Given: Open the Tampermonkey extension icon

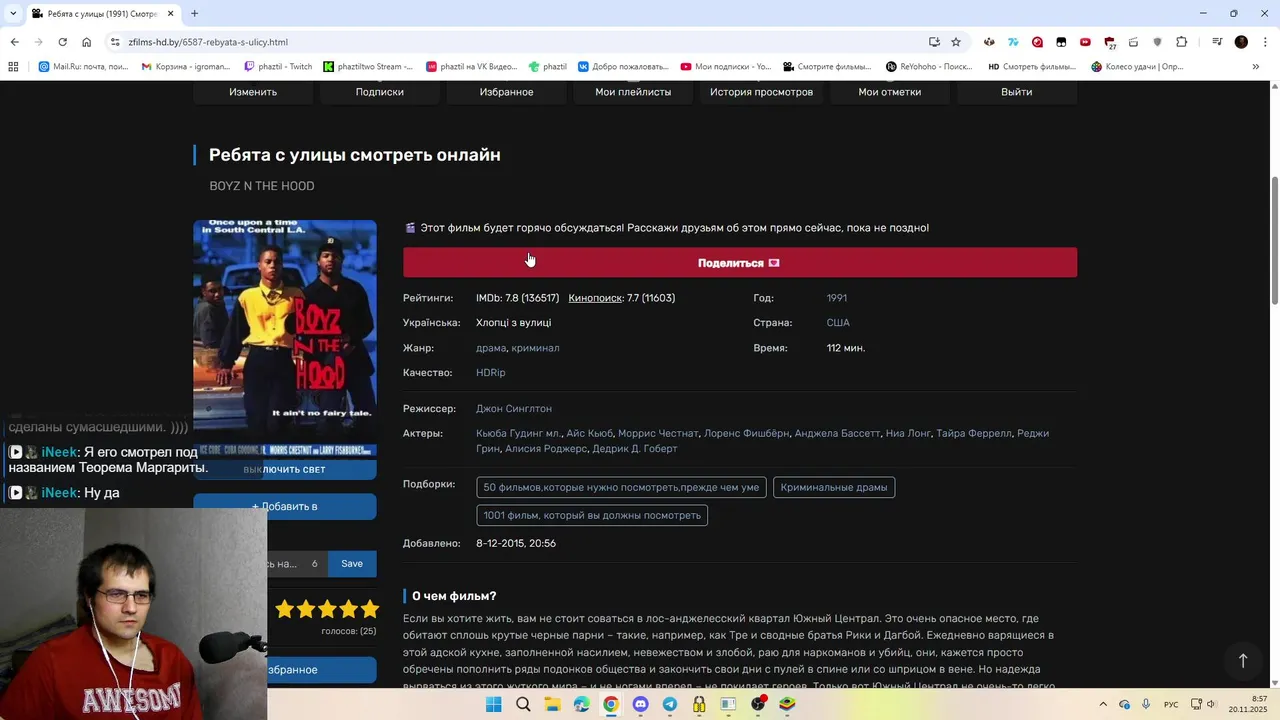Looking at the screenshot, I should coord(1061,42).
